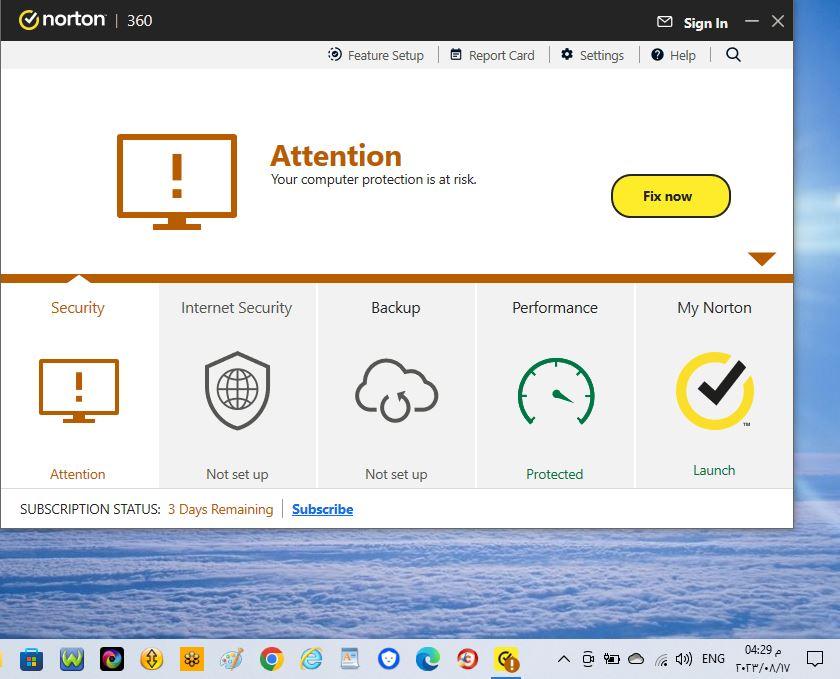Open the green W app in taskbar
This screenshot has height=679, width=840.
click(72, 659)
